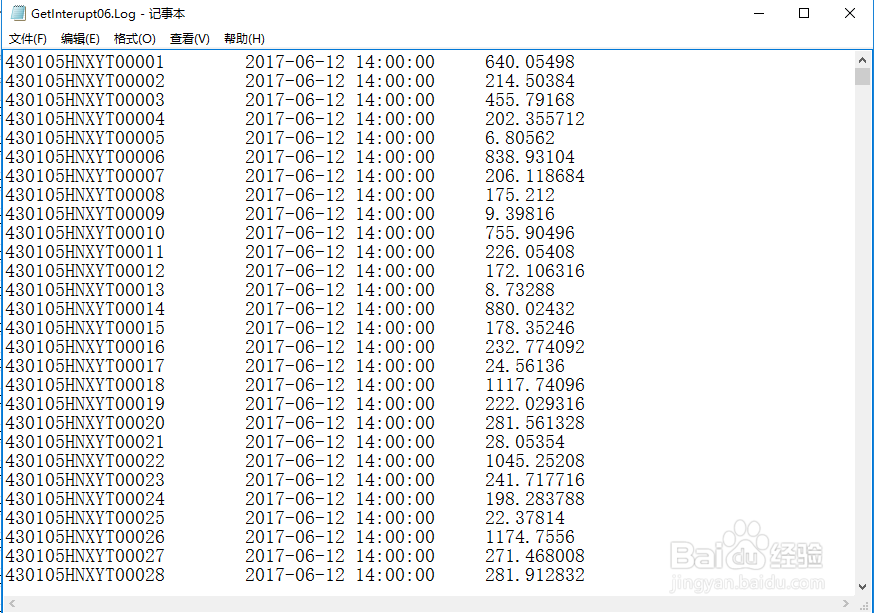Click ID 430105HNXYT00011
Screen dimensions: 874x613
85,252
